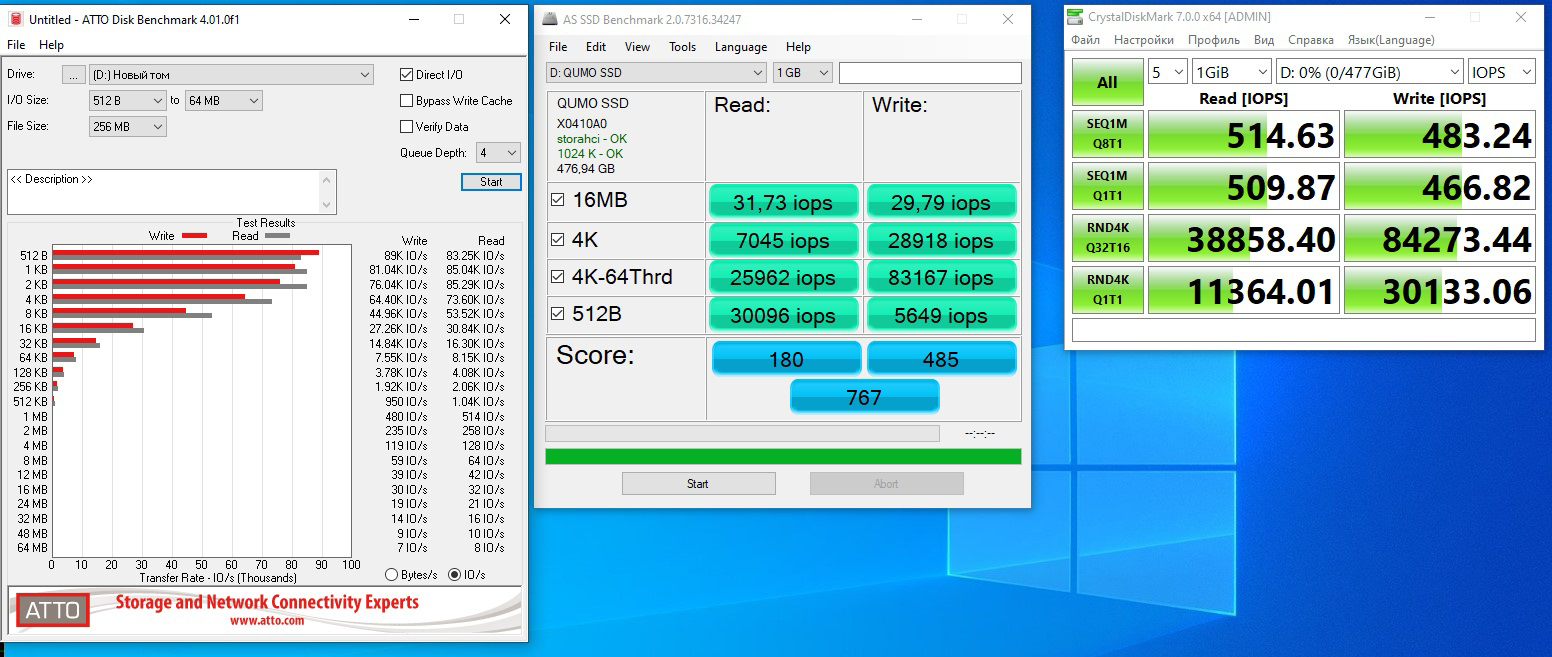The height and width of the screenshot is (657, 1552).
Task: Click Abort button in AS SSD Benchmark
Action: [x=886, y=484]
